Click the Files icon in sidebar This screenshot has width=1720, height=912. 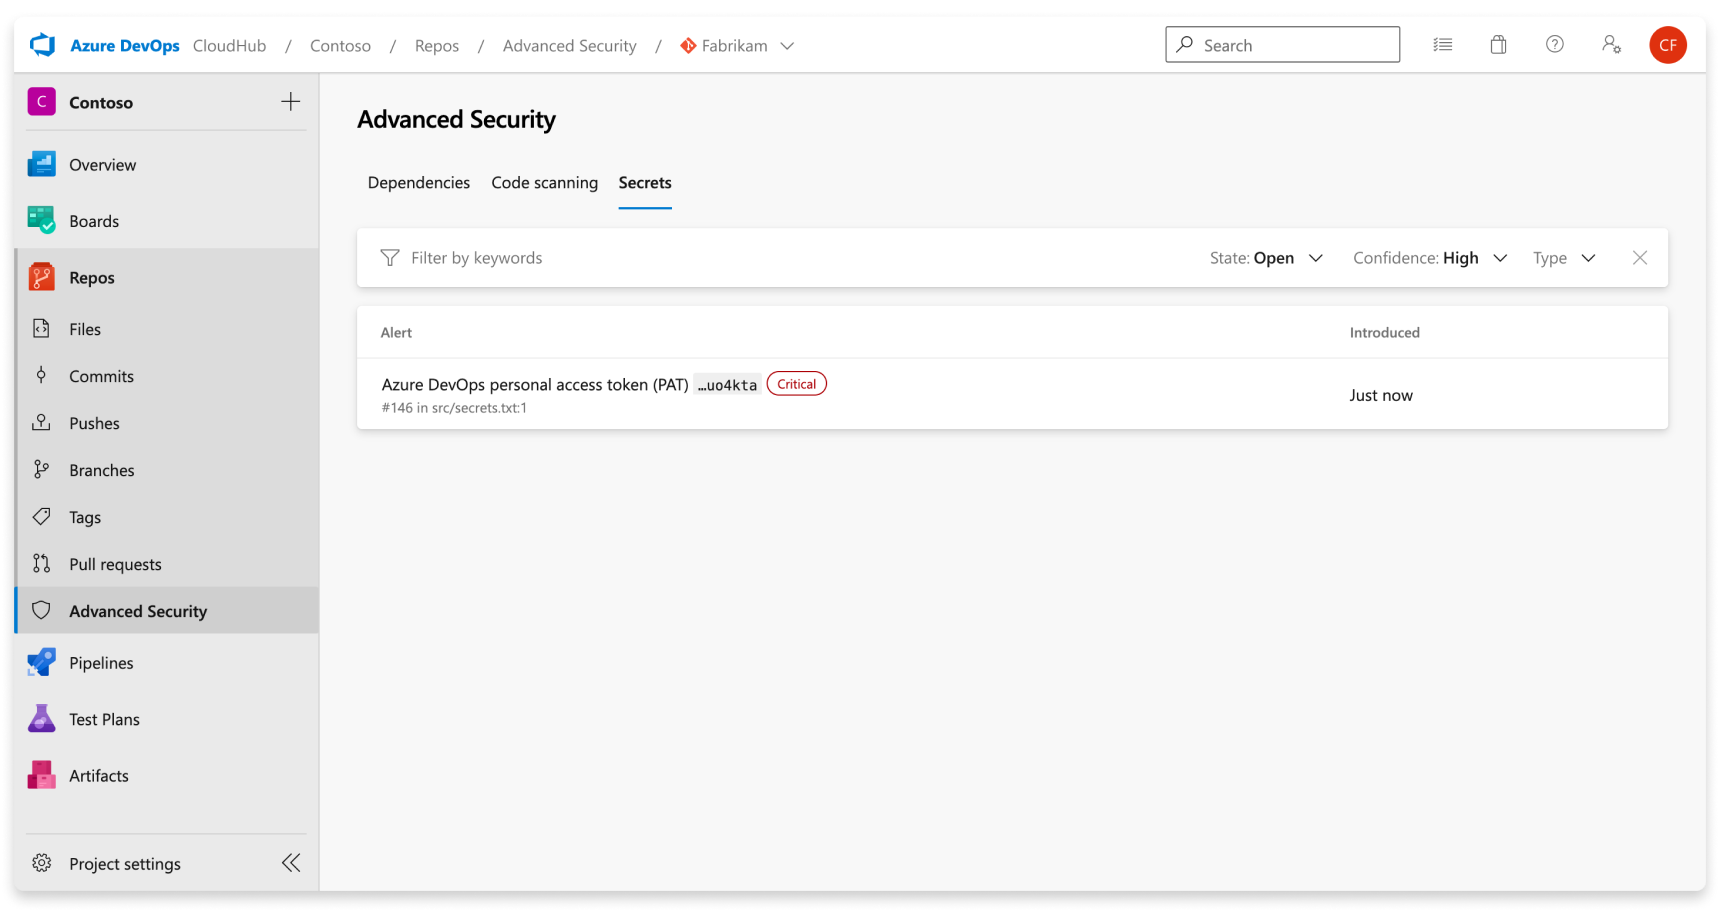[41, 328]
